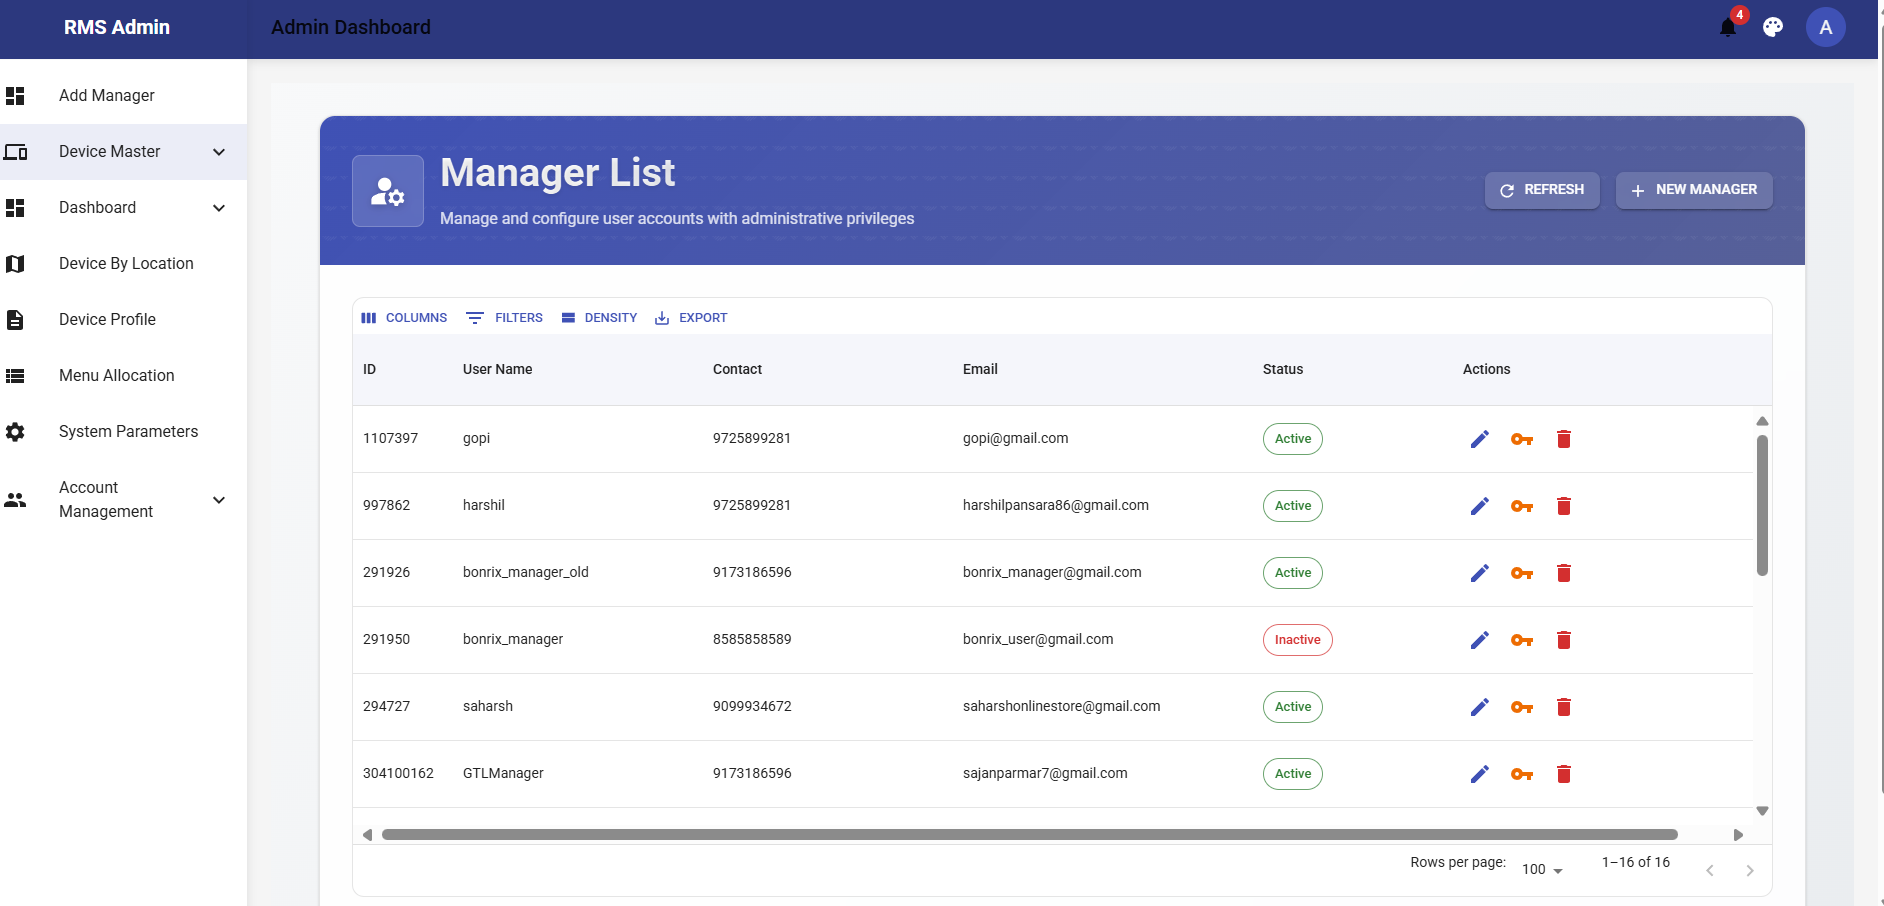The image size is (1884, 906).
Task: Click the New Manager button
Action: [1694, 190]
